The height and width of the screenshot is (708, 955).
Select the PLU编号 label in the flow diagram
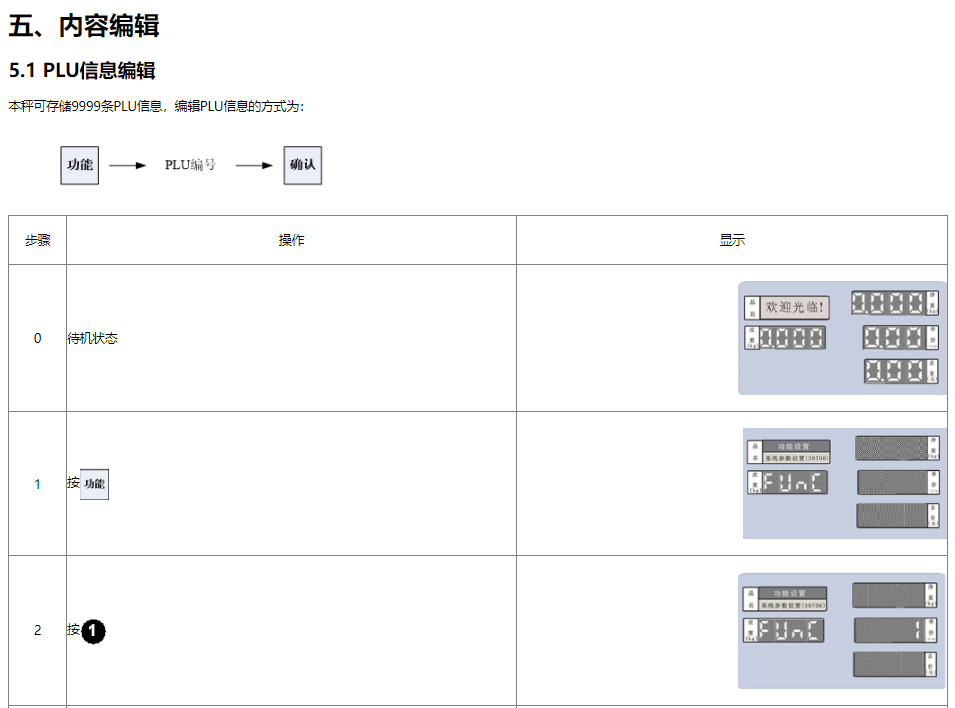click(x=190, y=165)
